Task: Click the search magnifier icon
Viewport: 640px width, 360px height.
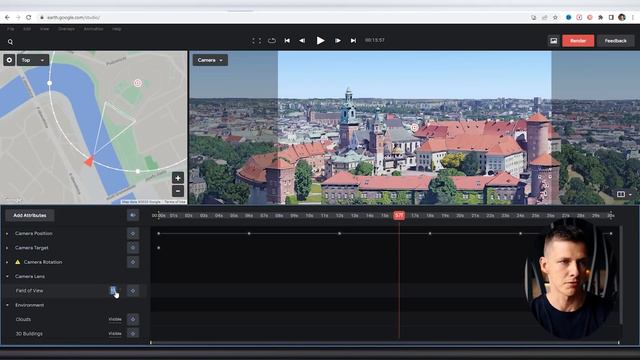Action: (10, 42)
